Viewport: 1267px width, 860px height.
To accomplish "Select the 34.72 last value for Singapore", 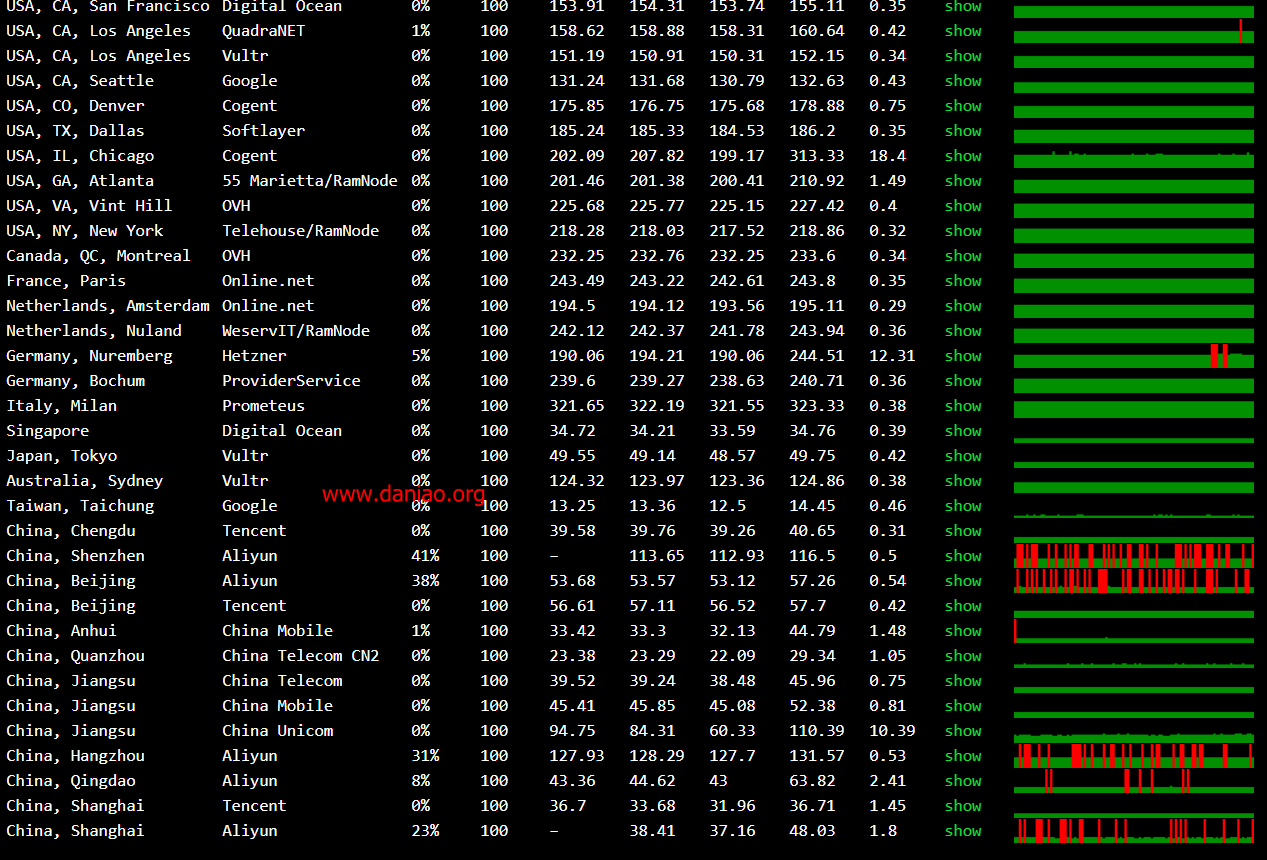I will [572, 431].
